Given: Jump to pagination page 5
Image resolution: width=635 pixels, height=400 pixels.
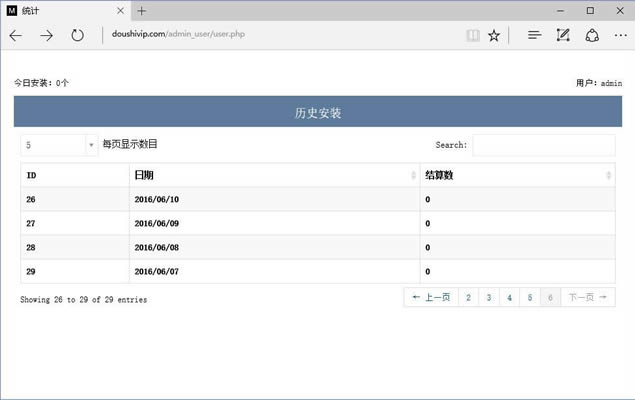Looking at the screenshot, I should point(530,297).
